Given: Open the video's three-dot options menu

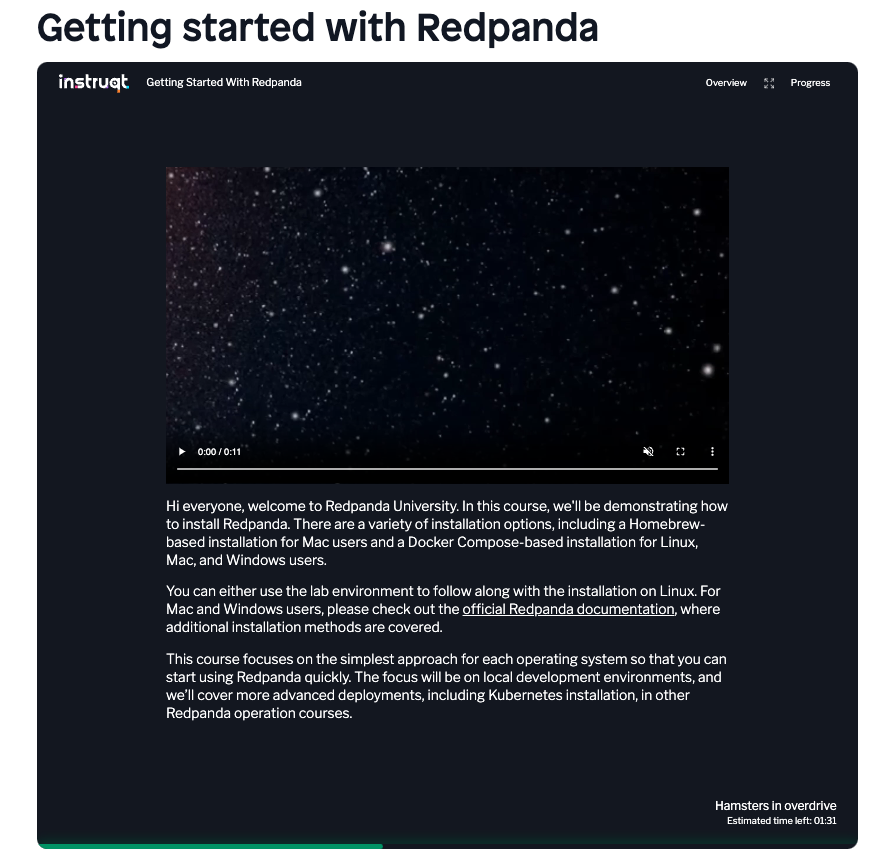Looking at the screenshot, I should tap(712, 451).
